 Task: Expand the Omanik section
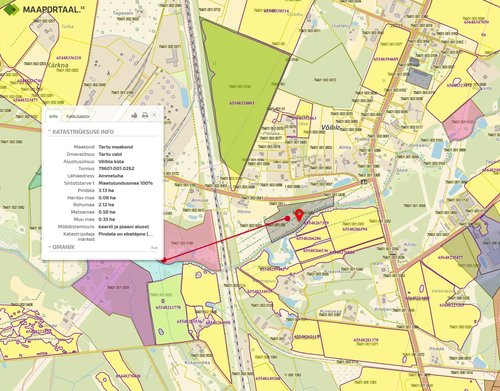pyautogui.click(x=62, y=247)
